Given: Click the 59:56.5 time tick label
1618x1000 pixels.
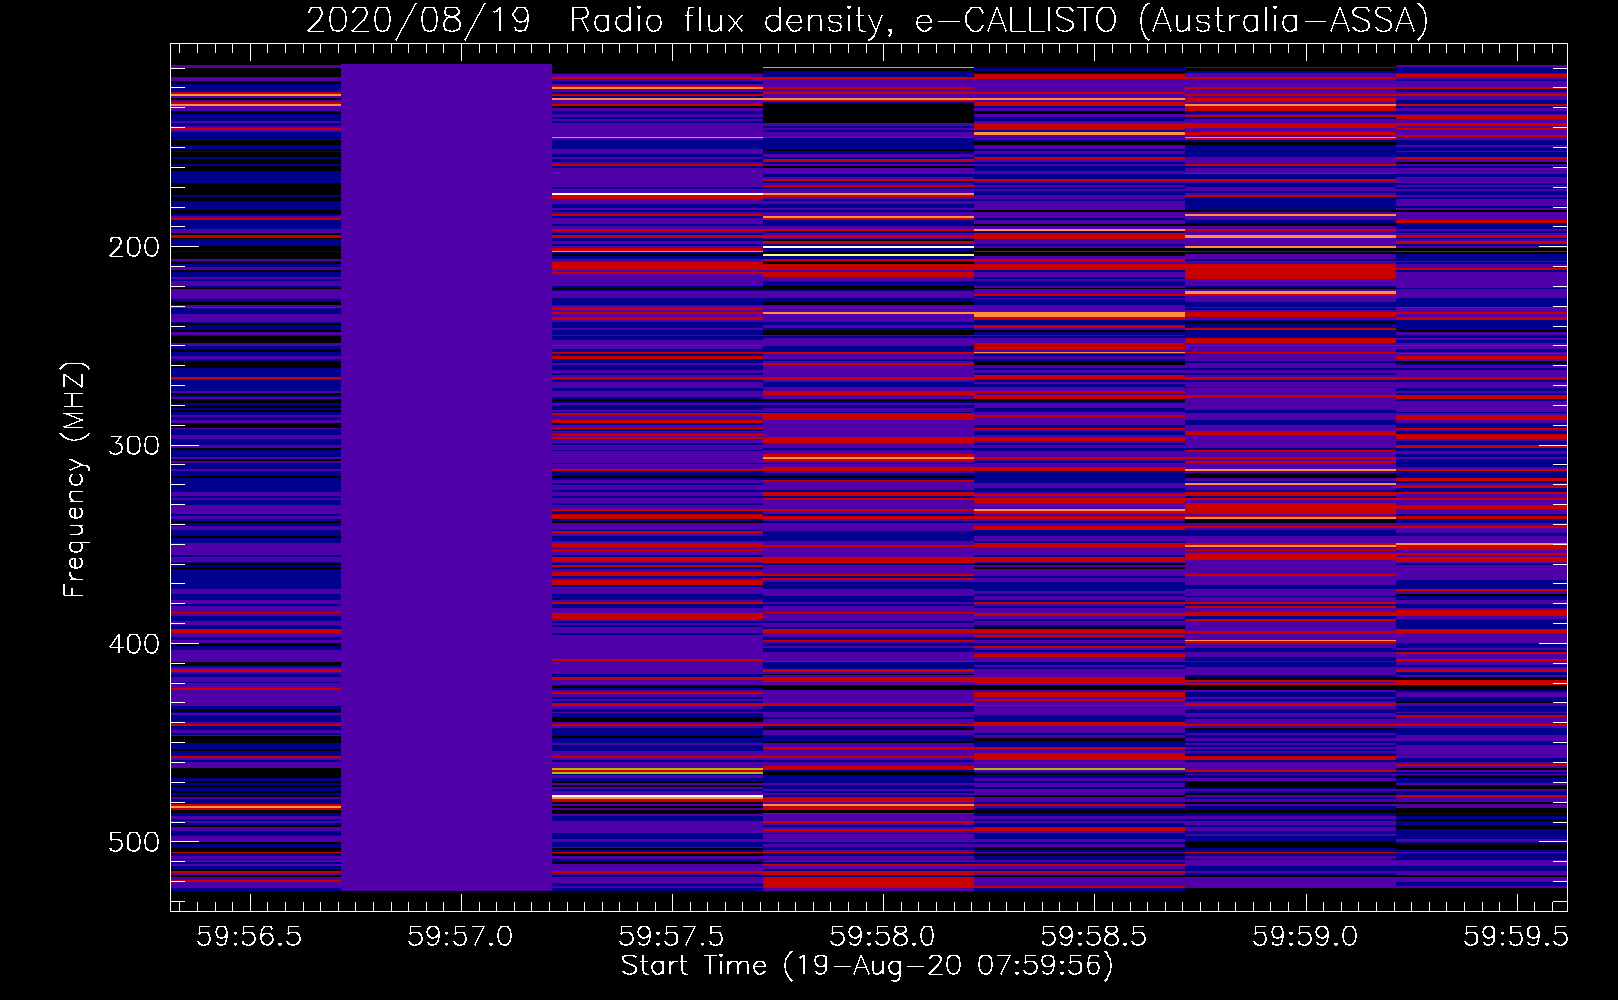Looking at the screenshot, I should [x=249, y=937].
